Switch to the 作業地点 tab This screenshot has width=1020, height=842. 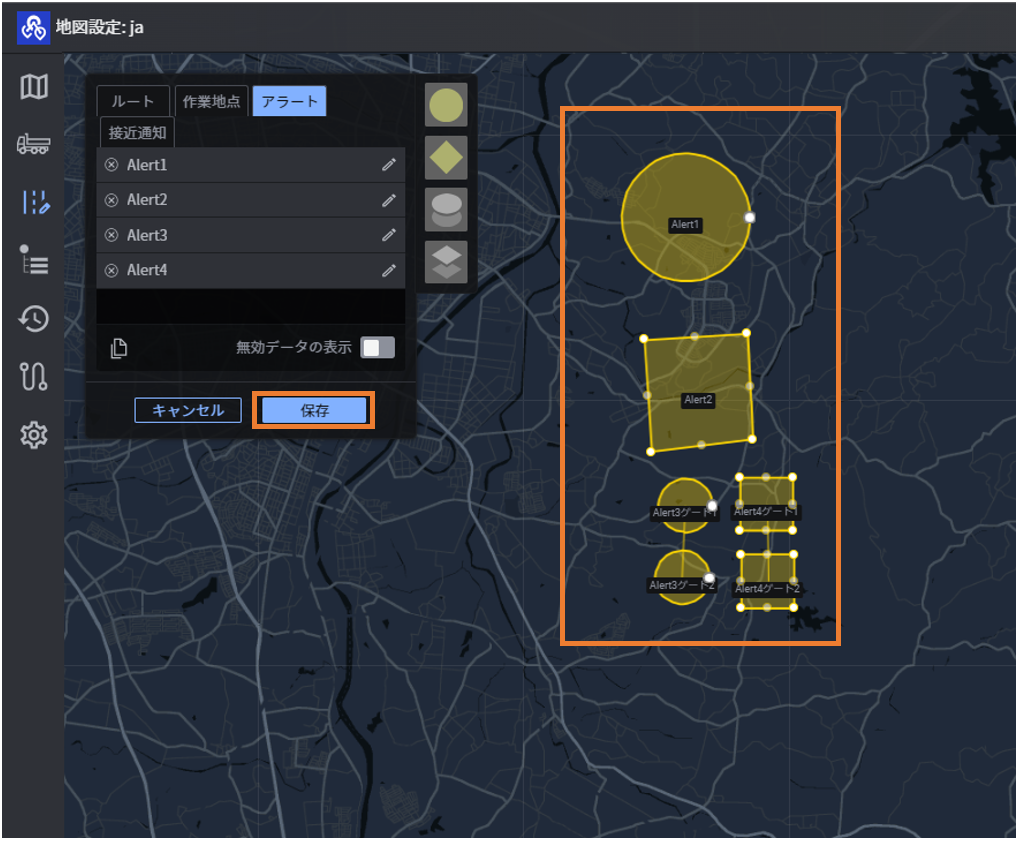pos(211,102)
